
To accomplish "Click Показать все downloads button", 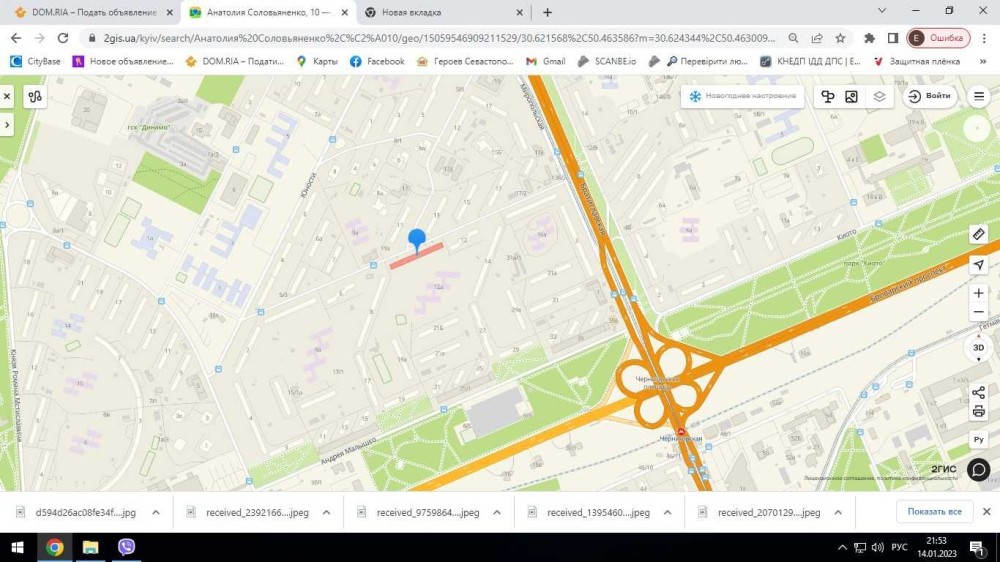I will pyautogui.click(x=934, y=512).
